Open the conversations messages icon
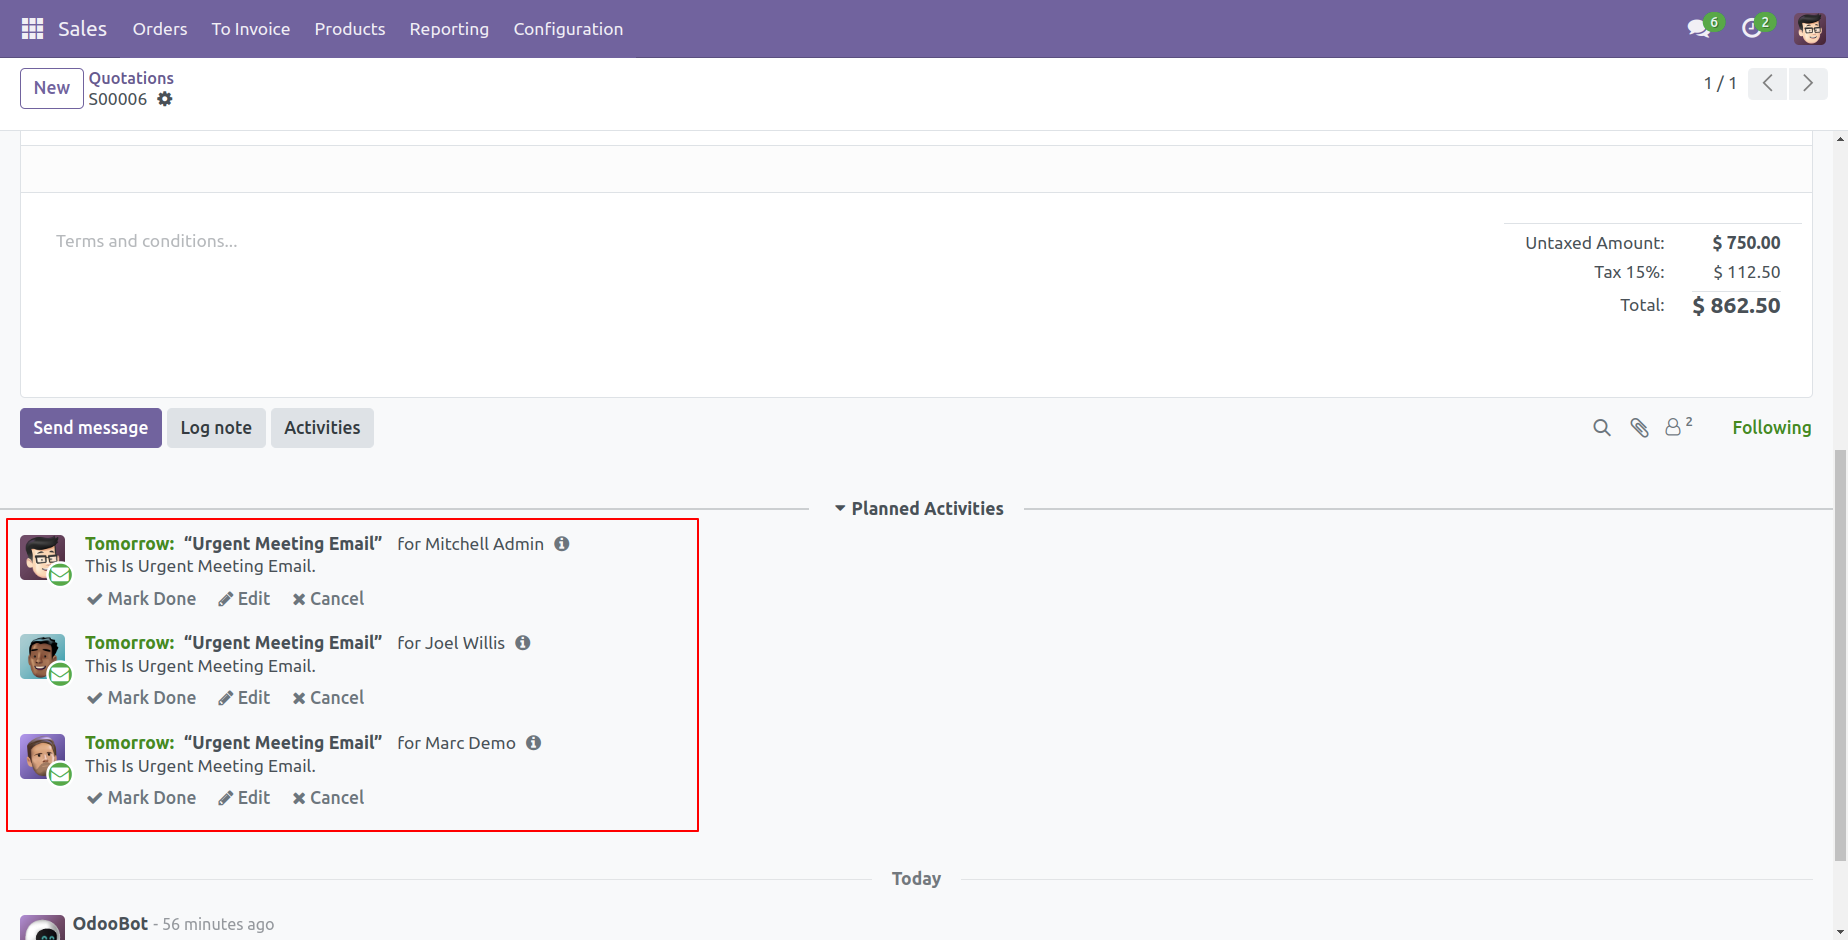Viewport: 1848px width, 940px height. point(1698,29)
